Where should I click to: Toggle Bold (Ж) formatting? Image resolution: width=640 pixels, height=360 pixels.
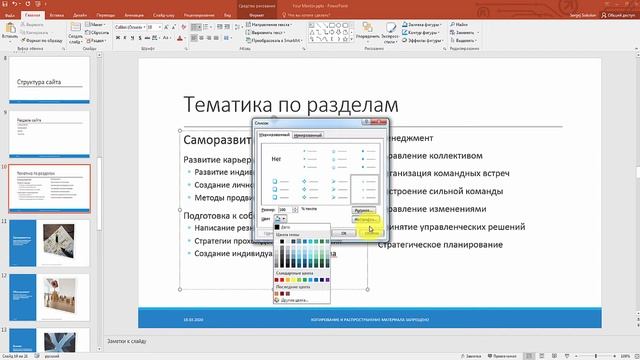coord(118,38)
